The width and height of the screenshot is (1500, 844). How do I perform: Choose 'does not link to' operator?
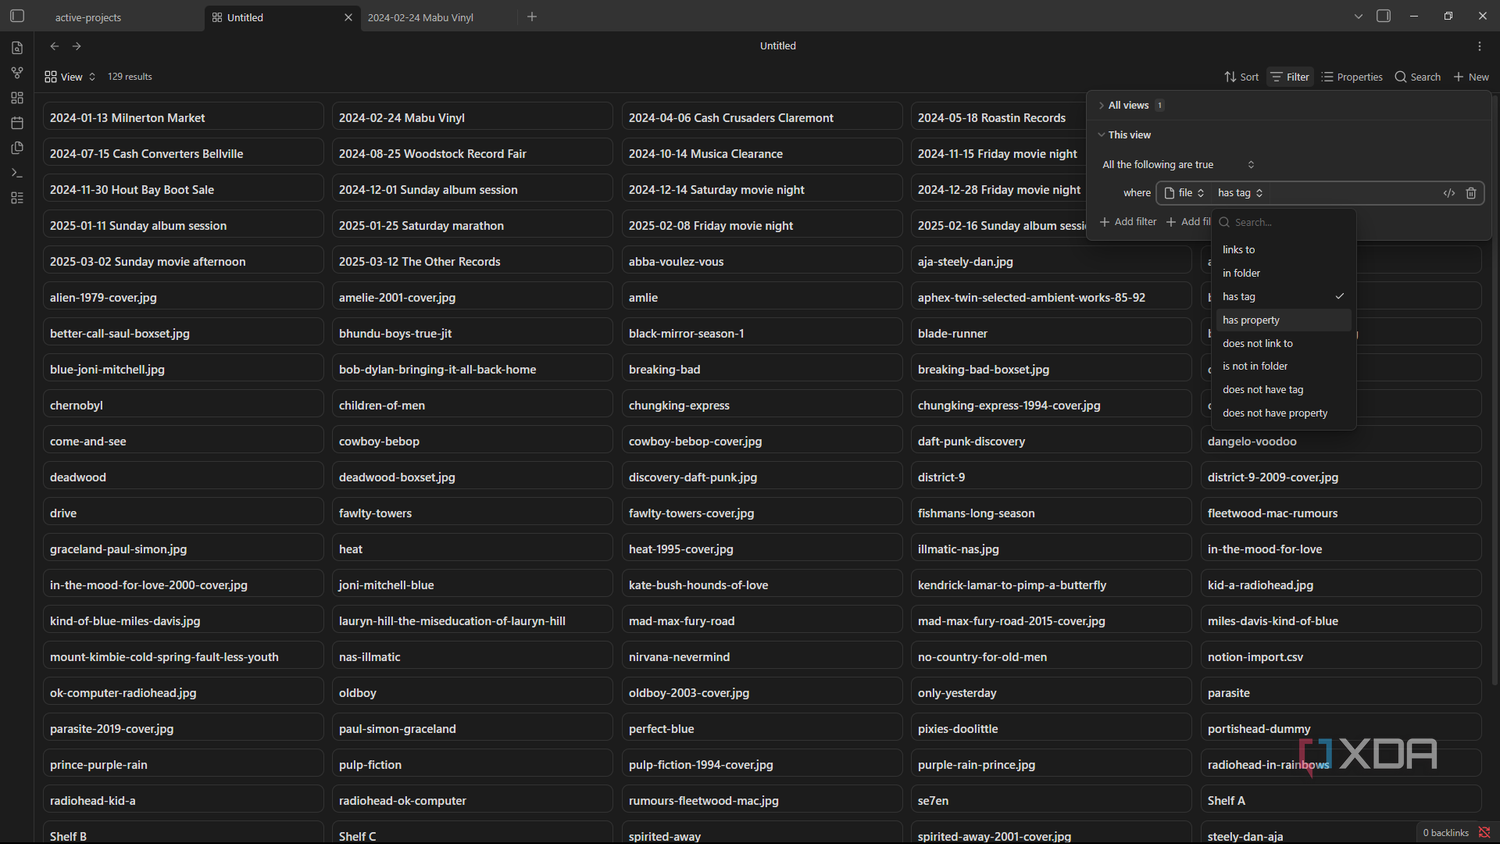(1284, 343)
